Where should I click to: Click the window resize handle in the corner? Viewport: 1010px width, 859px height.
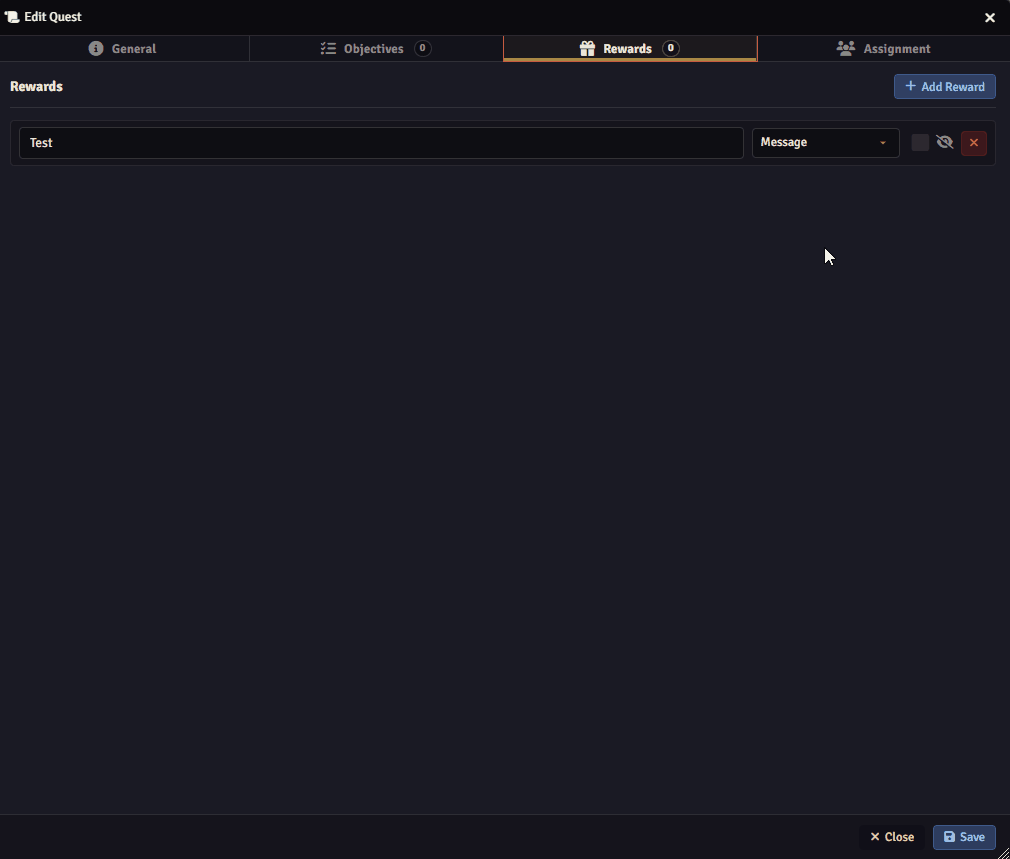click(1003, 853)
